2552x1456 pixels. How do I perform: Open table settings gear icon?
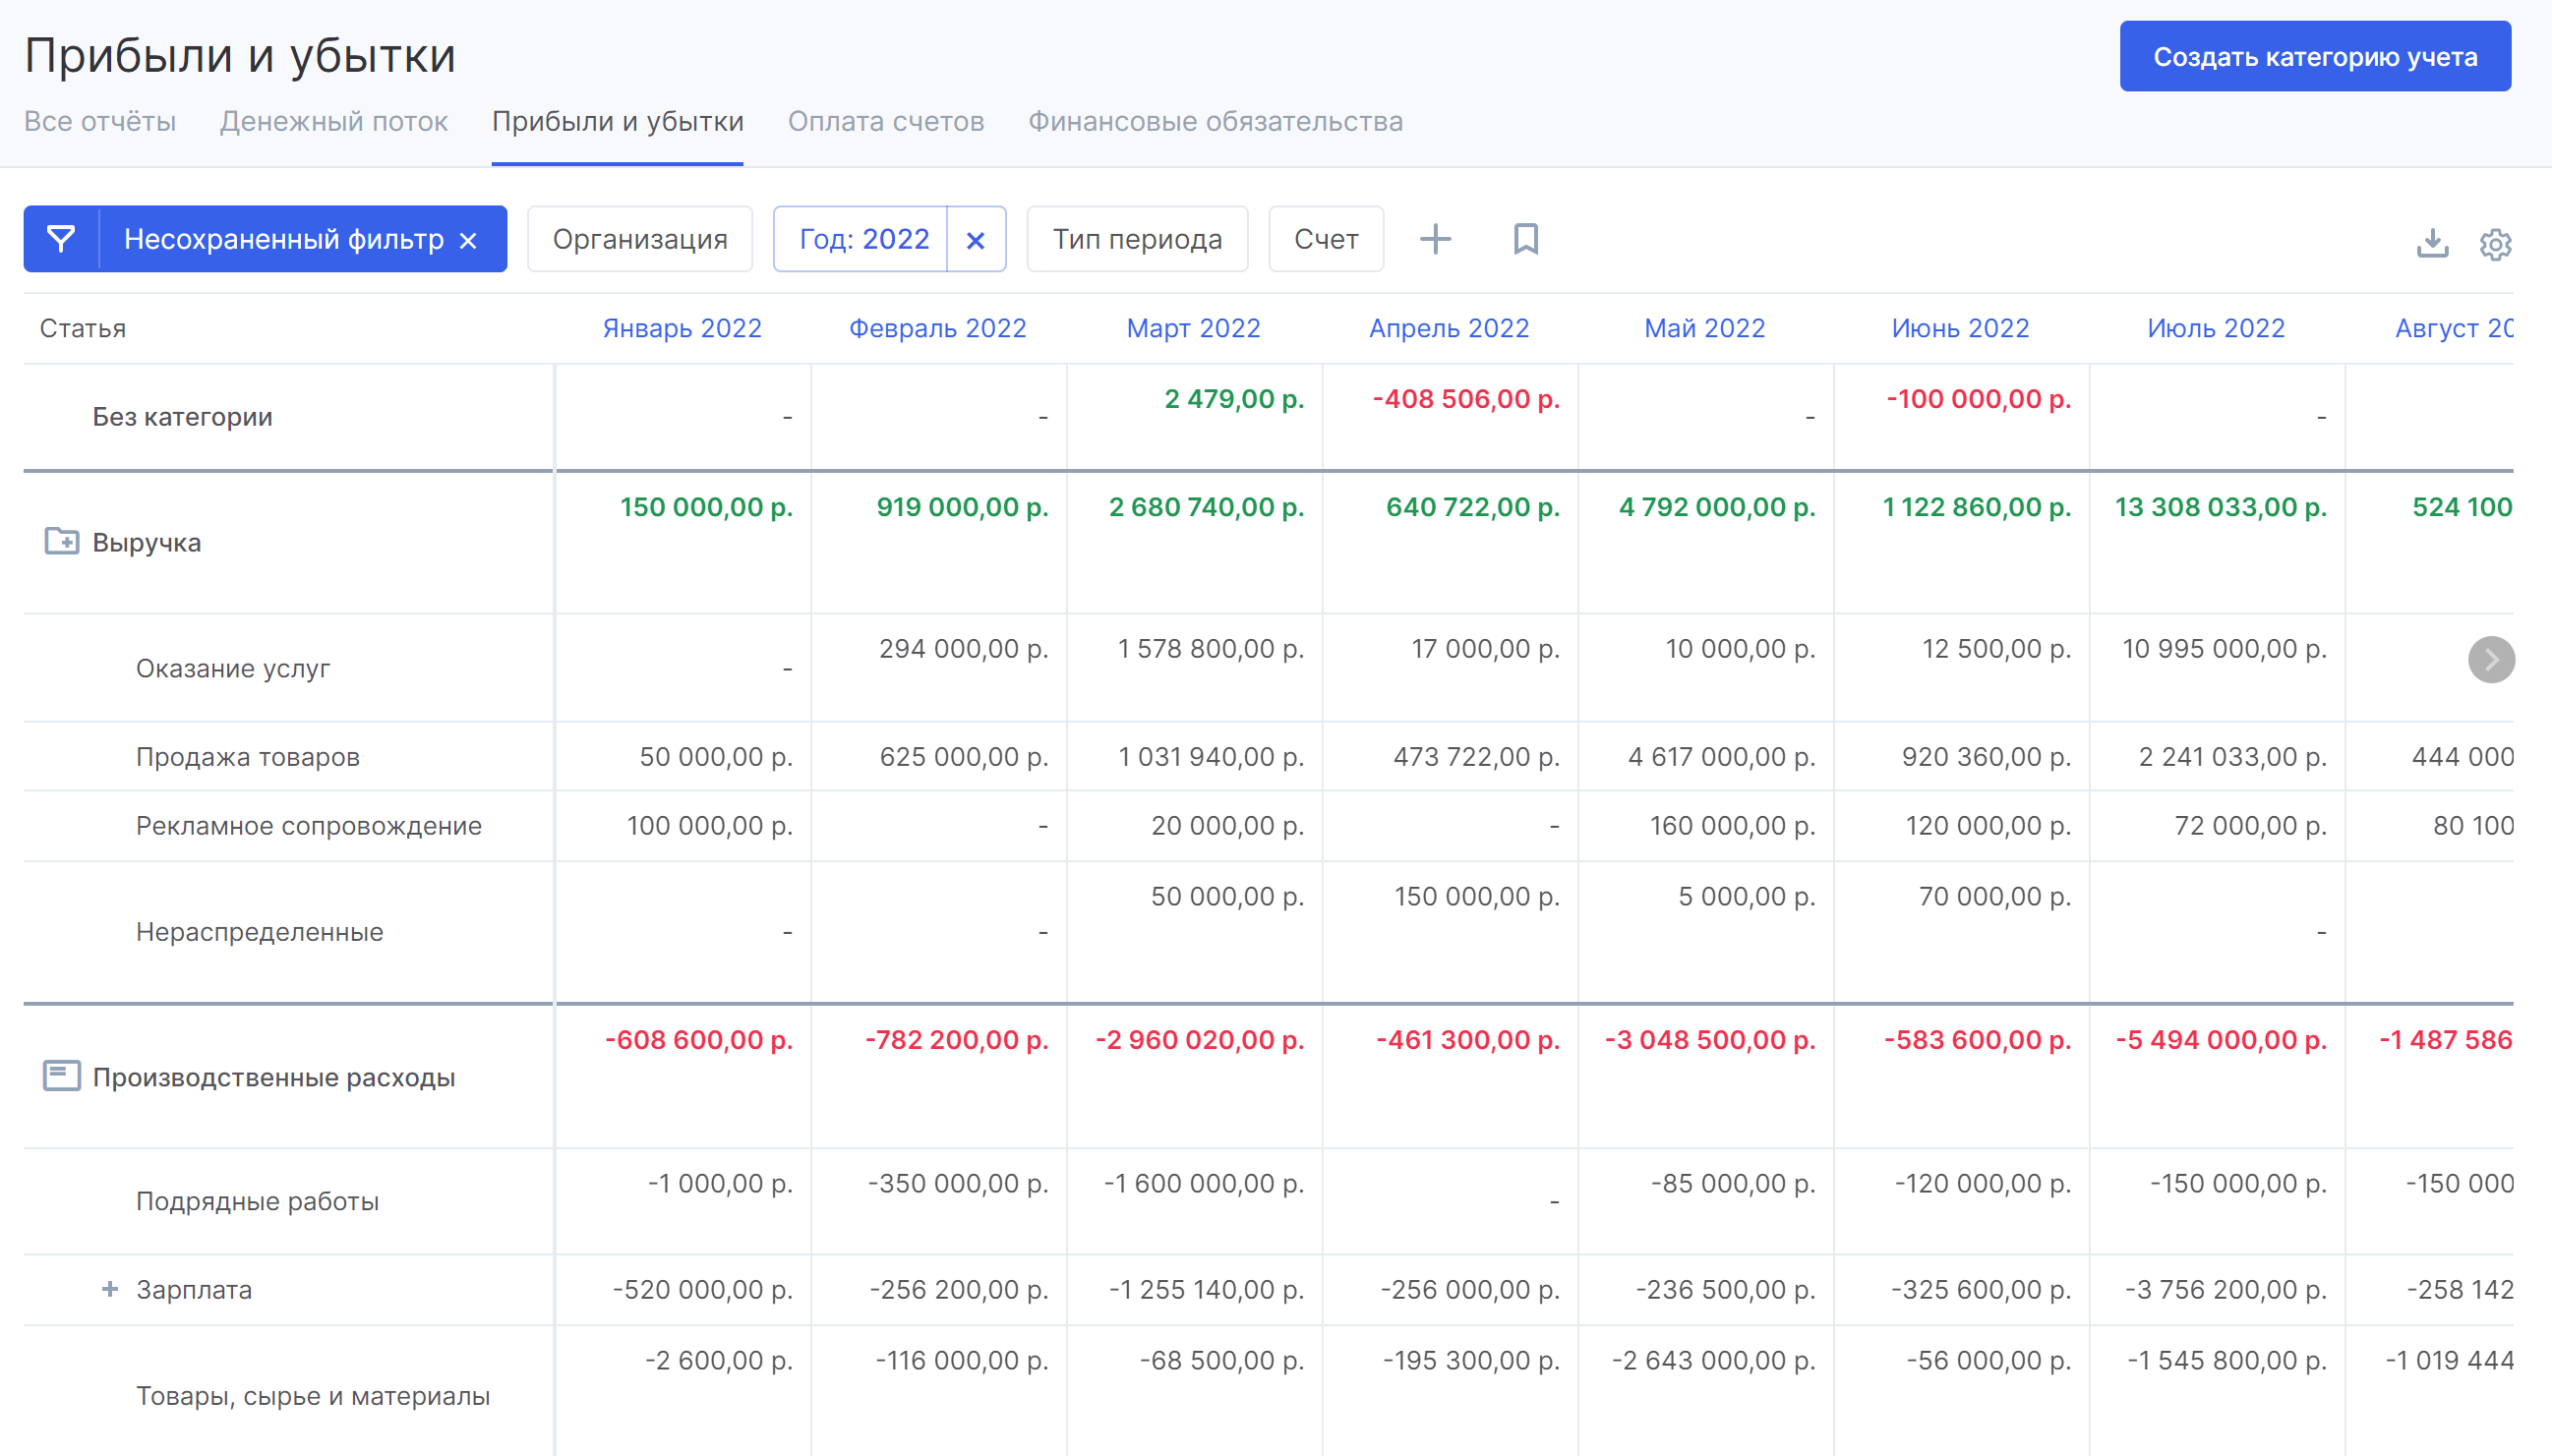click(2495, 244)
